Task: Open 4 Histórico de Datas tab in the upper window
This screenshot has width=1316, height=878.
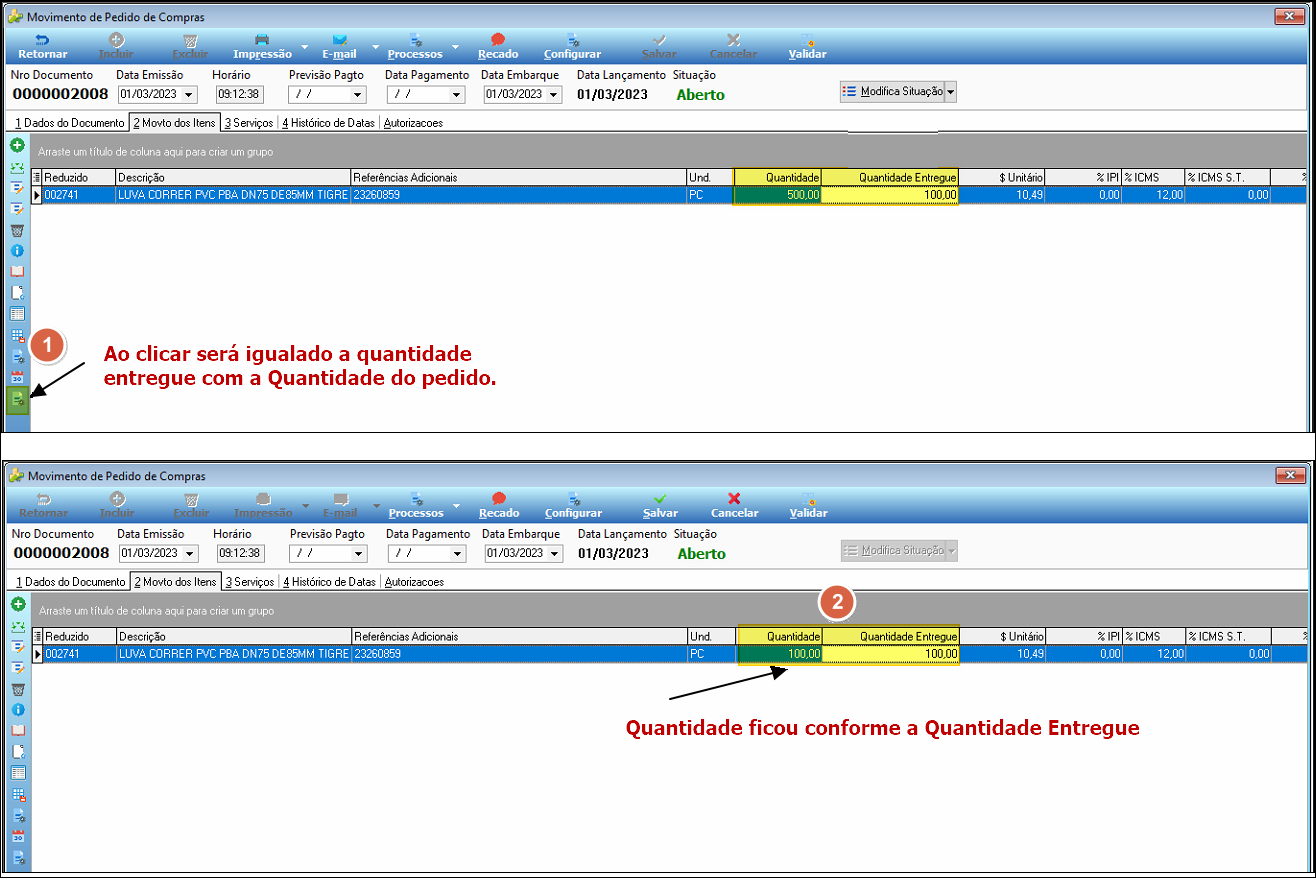Action: [x=328, y=123]
